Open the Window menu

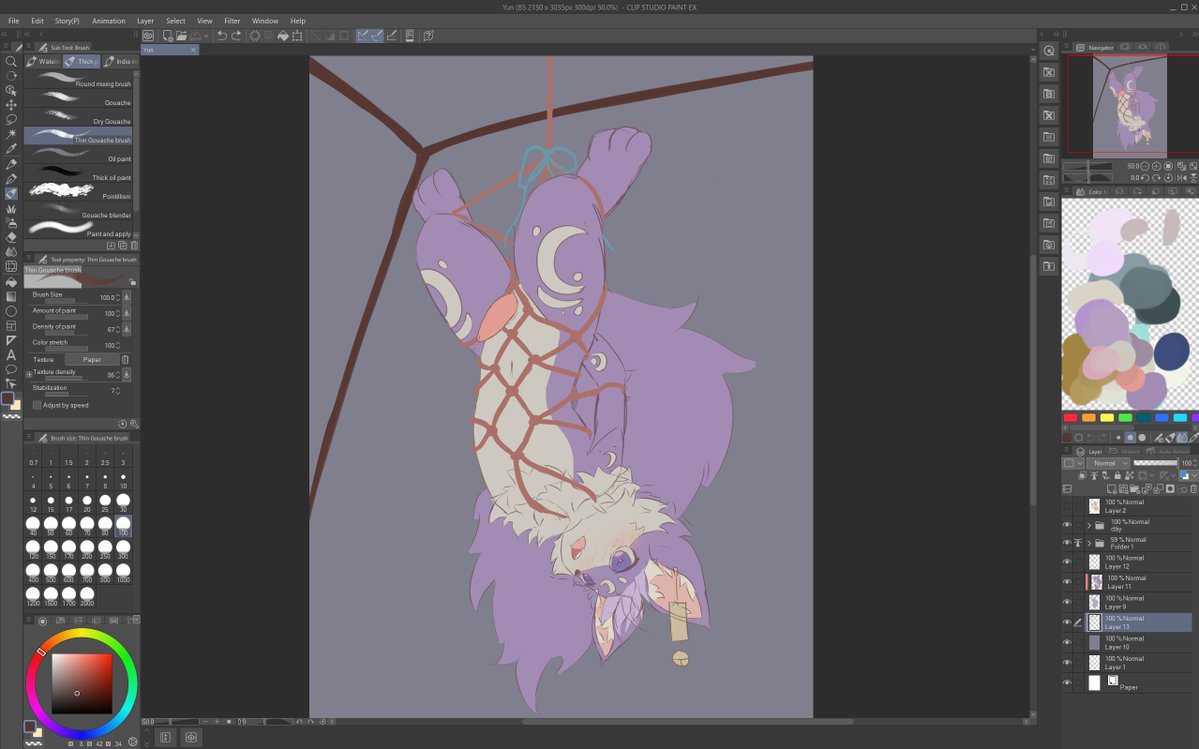(x=265, y=21)
